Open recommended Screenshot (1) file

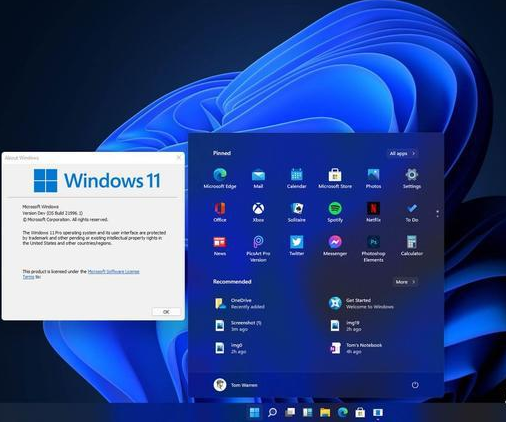click(238, 326)
